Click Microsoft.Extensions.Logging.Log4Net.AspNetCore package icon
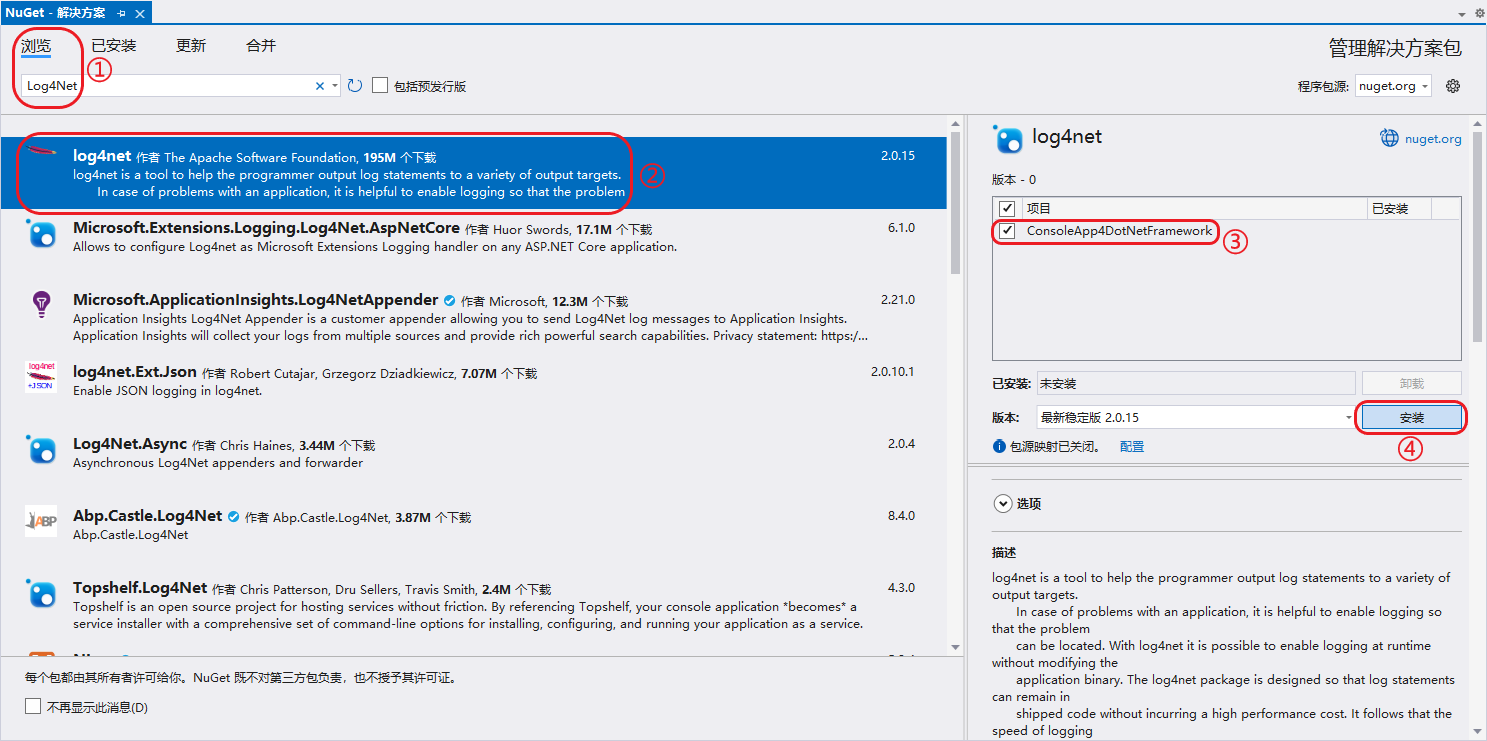 [41, 235]
